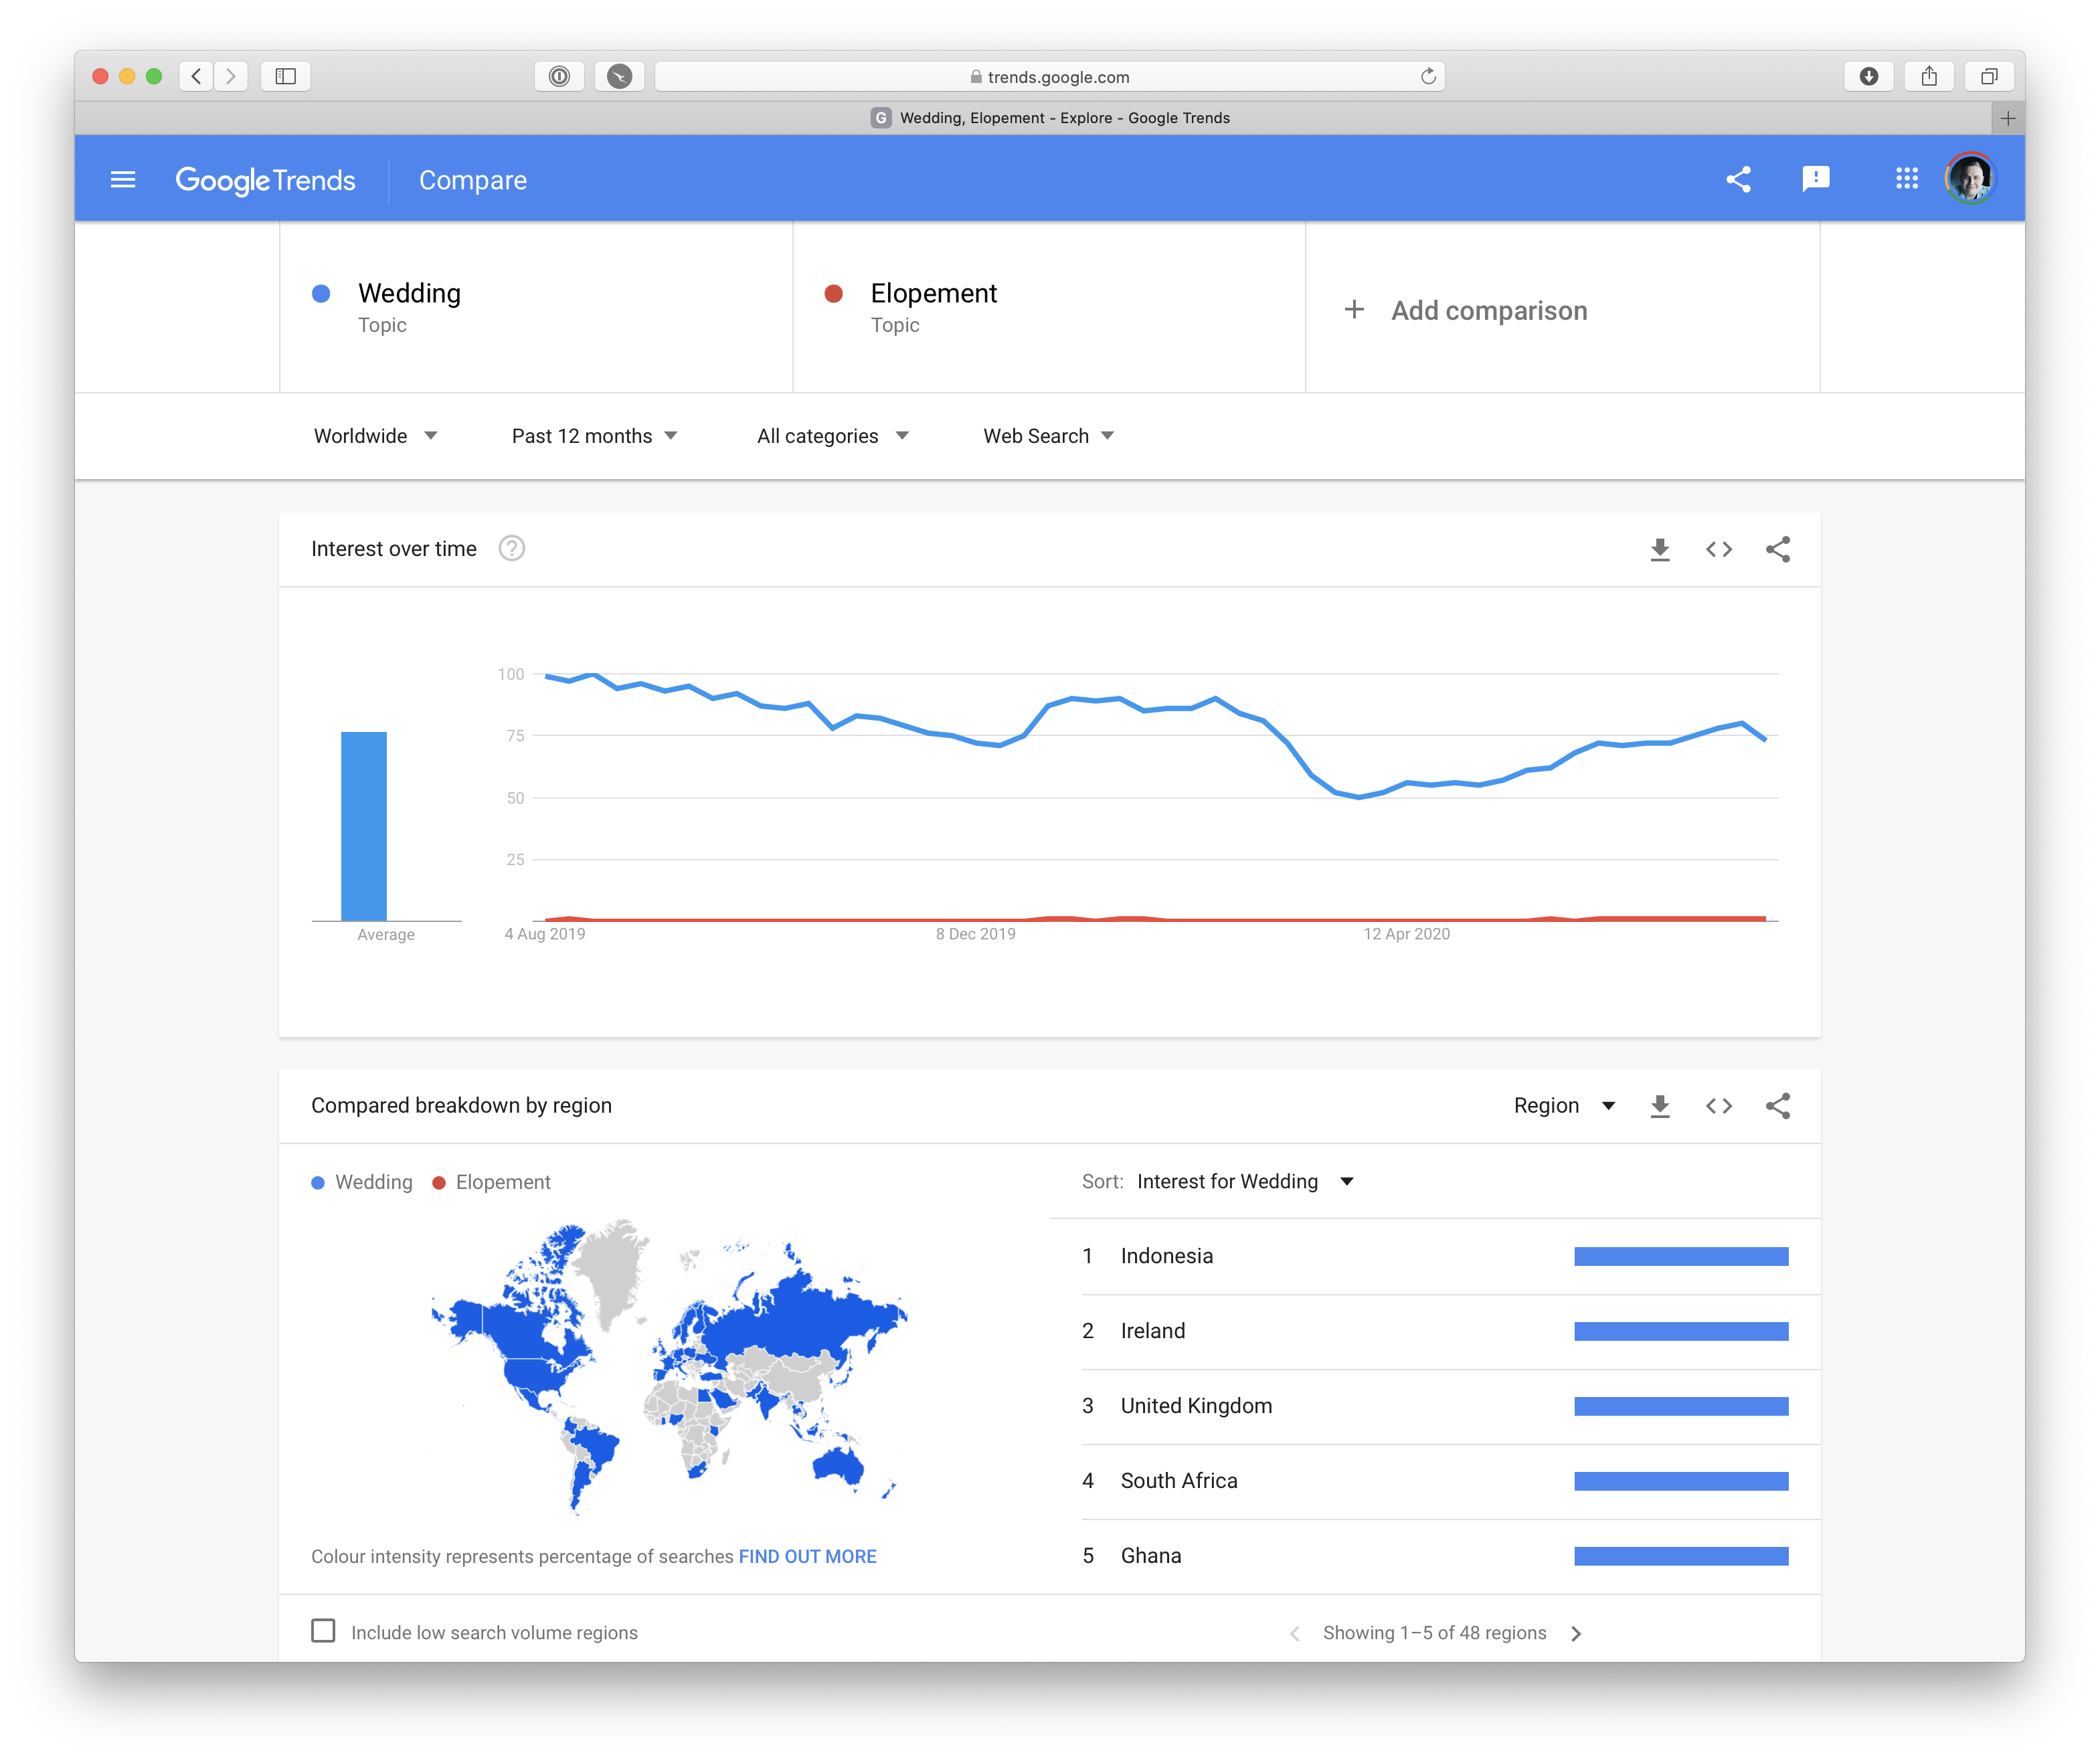Viewport: 2100px width, 1761px height.
Task: Select the Region view dropdown
Action: 1564,1106
